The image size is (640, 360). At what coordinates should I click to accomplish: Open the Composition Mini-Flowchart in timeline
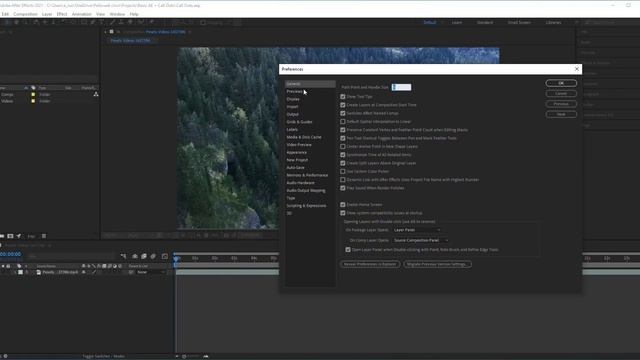(123, 256)
